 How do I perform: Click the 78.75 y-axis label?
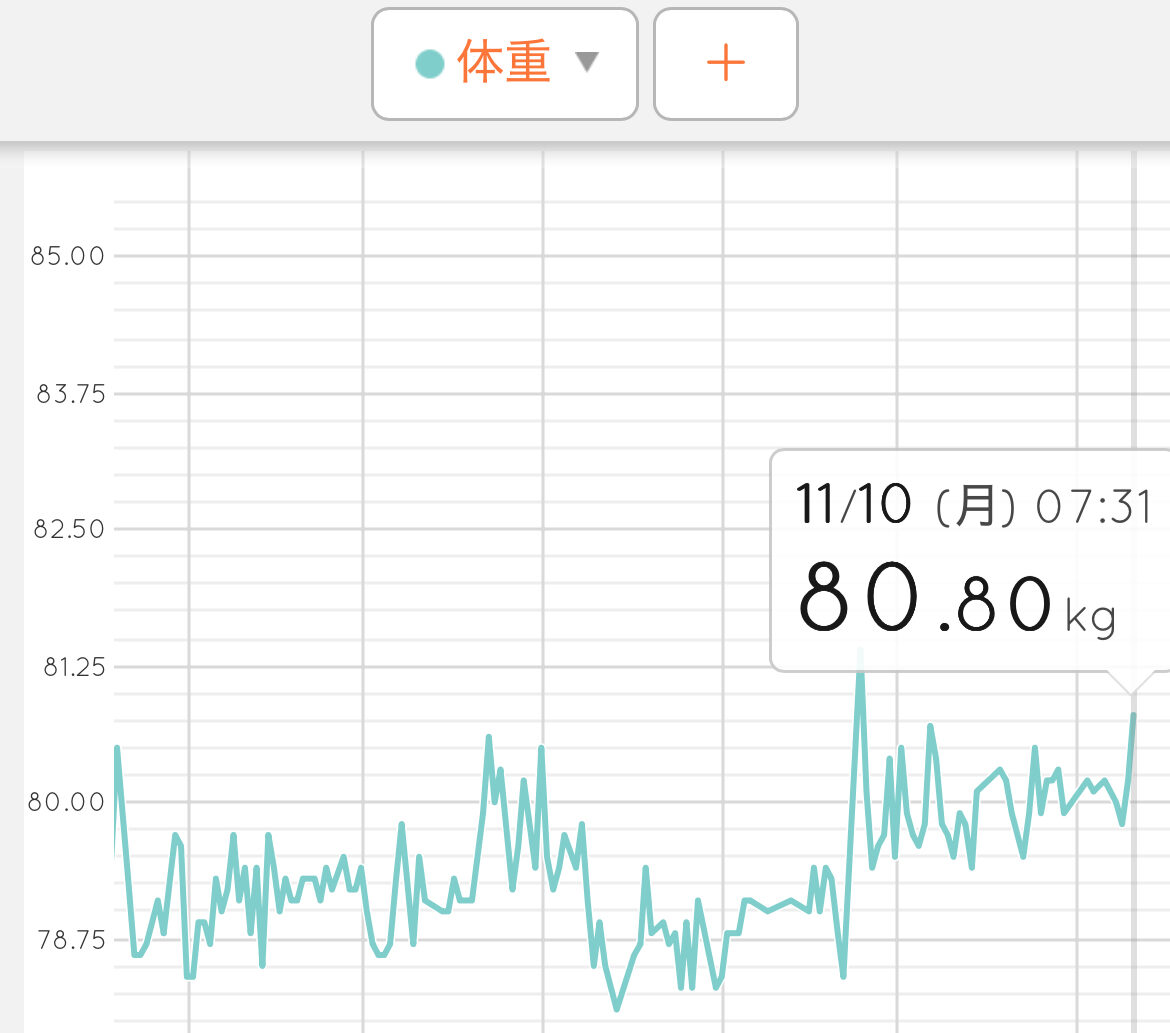click(x=70, y=941)
